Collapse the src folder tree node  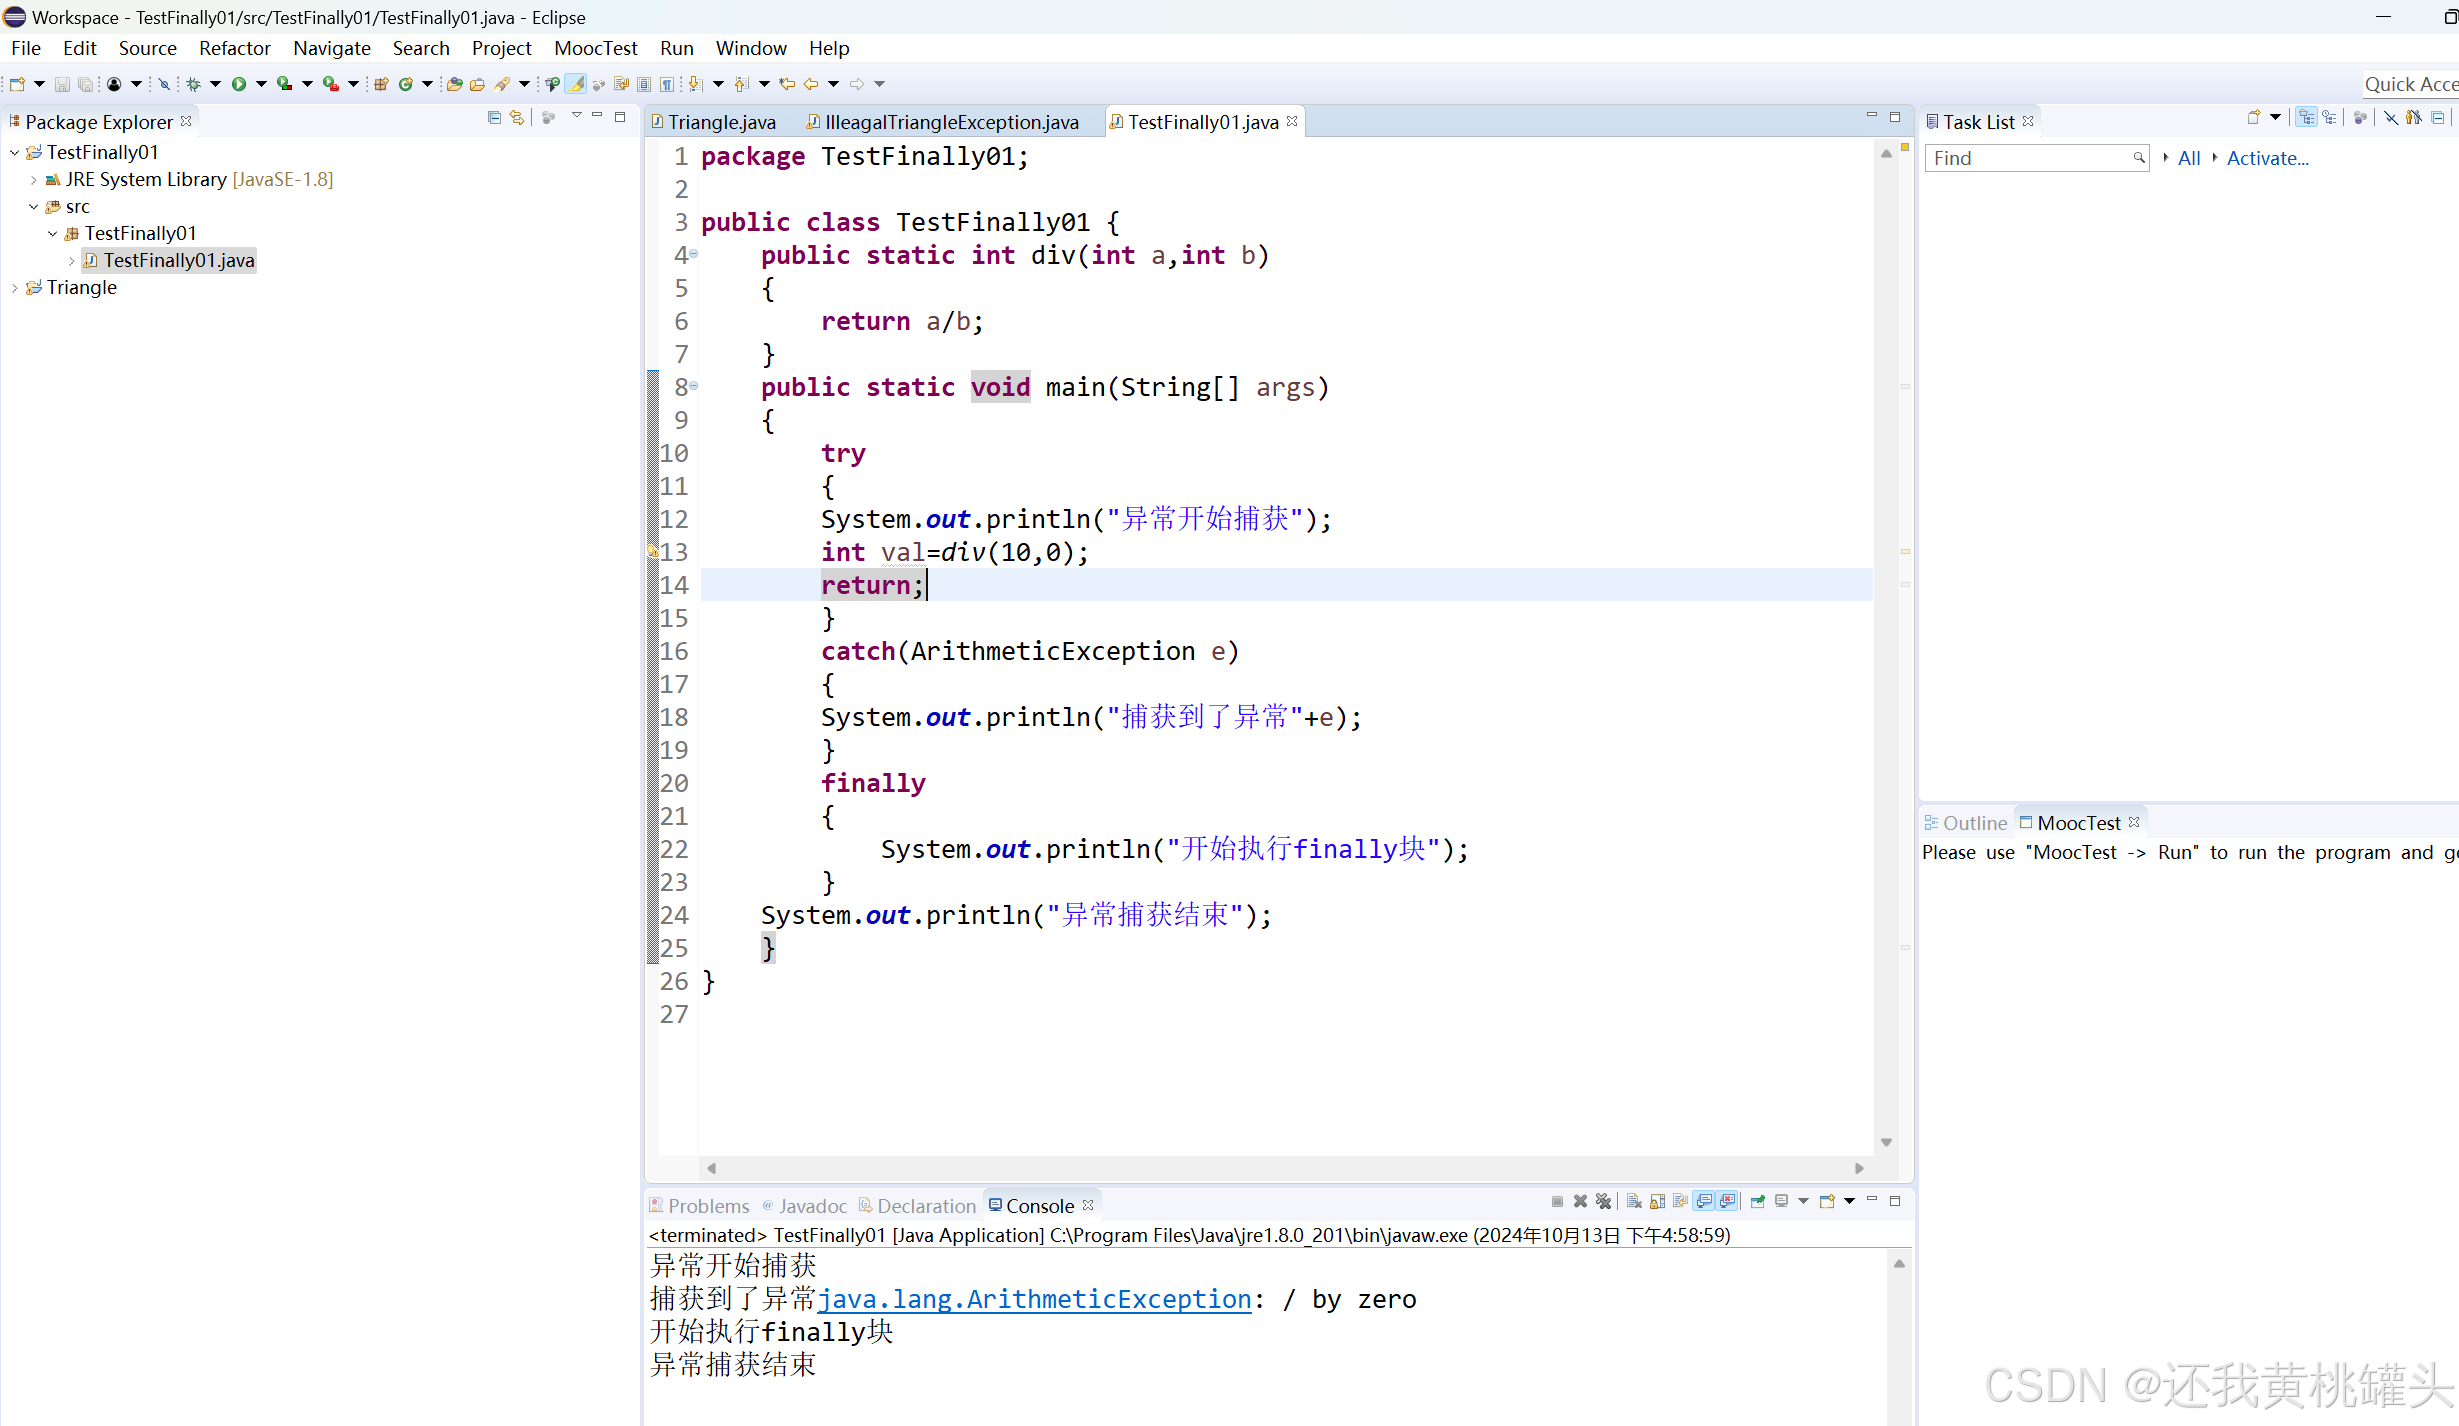33,207
